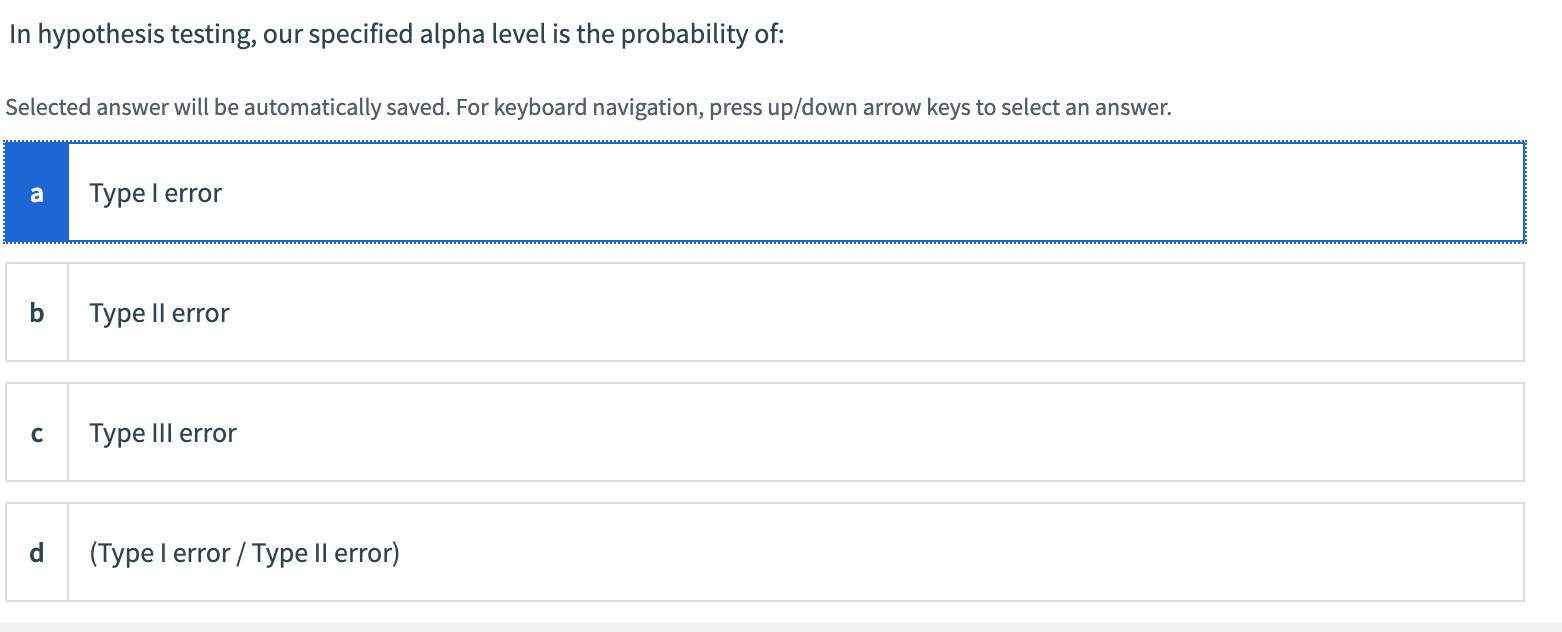Viewport: 1562px width, 632px height.
Task: Hit the letter 'd' badge
Action: click(x=37, y=552)
